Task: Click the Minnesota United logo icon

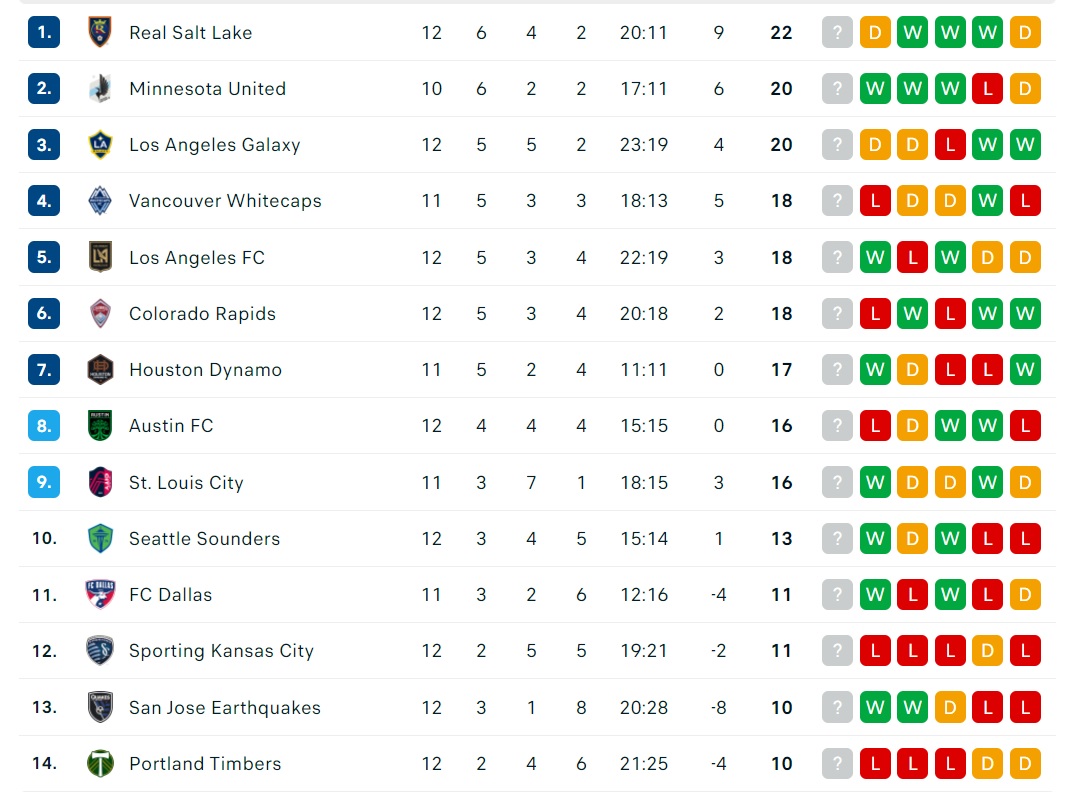Action: pyautogui.click(x=100, y=88)
